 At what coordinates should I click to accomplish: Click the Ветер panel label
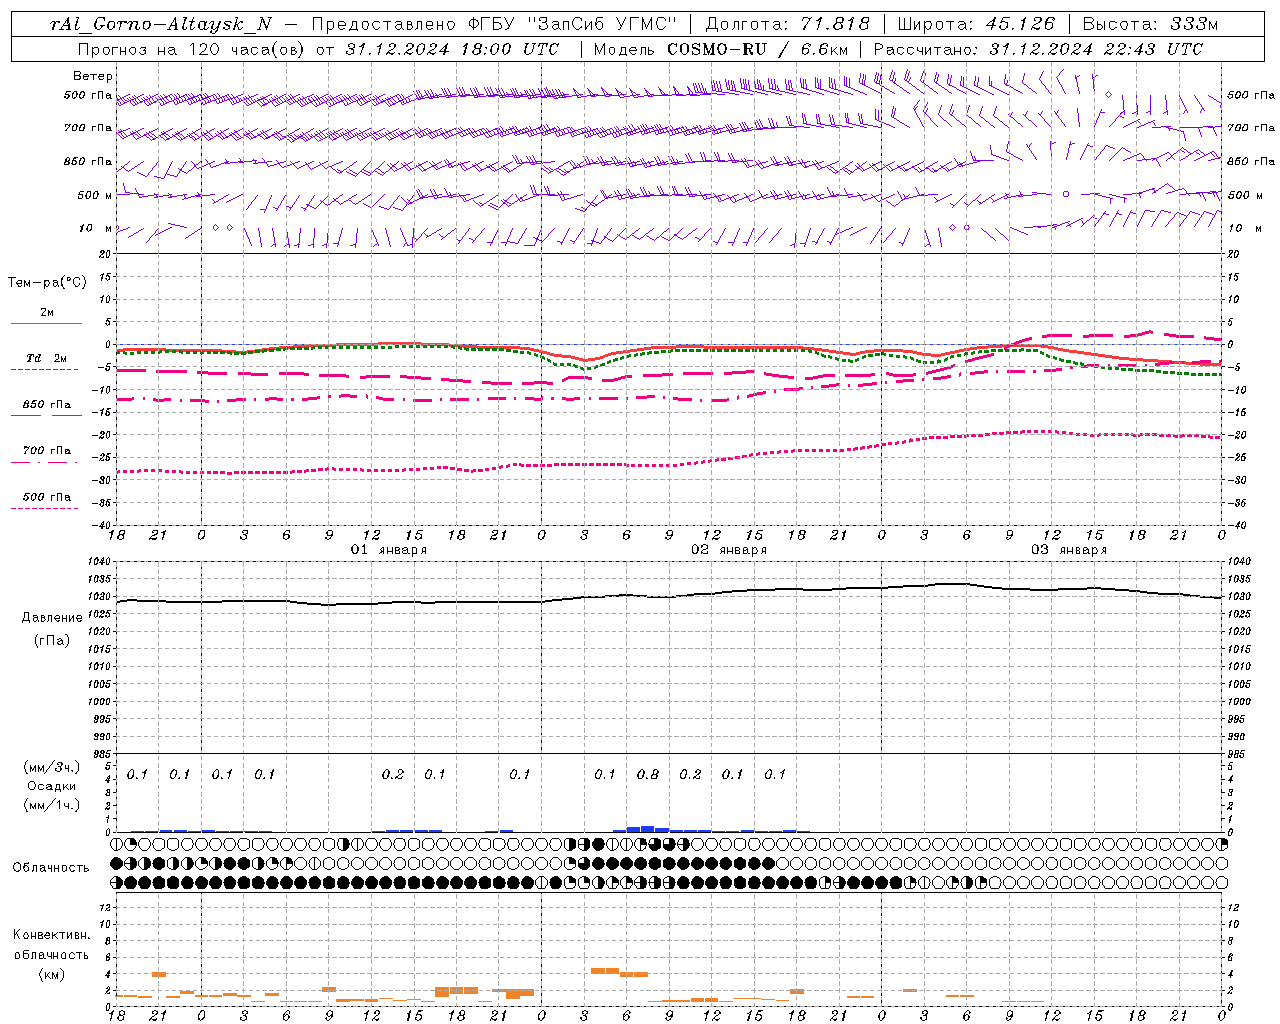tap(92, 76)
